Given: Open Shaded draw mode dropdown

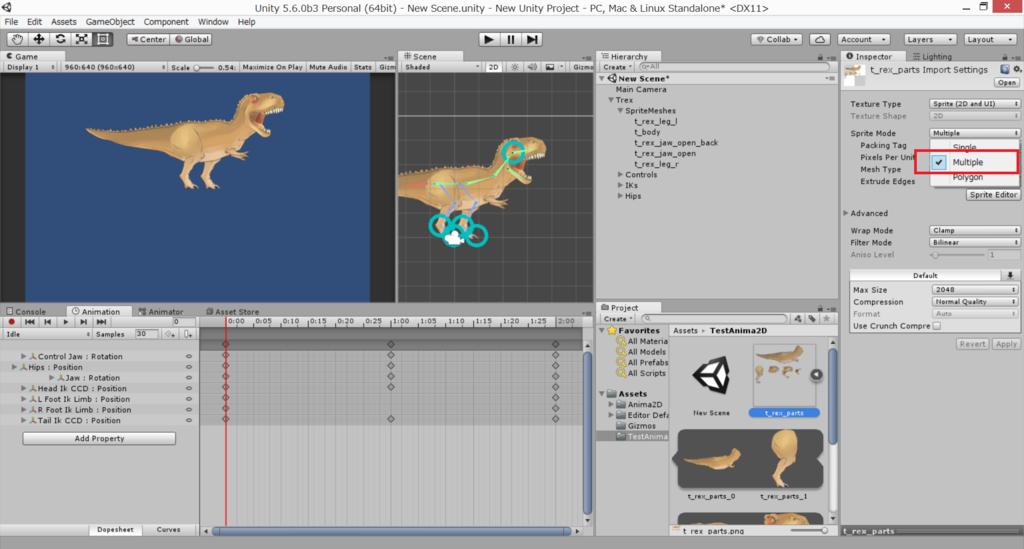Looking at the screenshot, I should 442,67.
